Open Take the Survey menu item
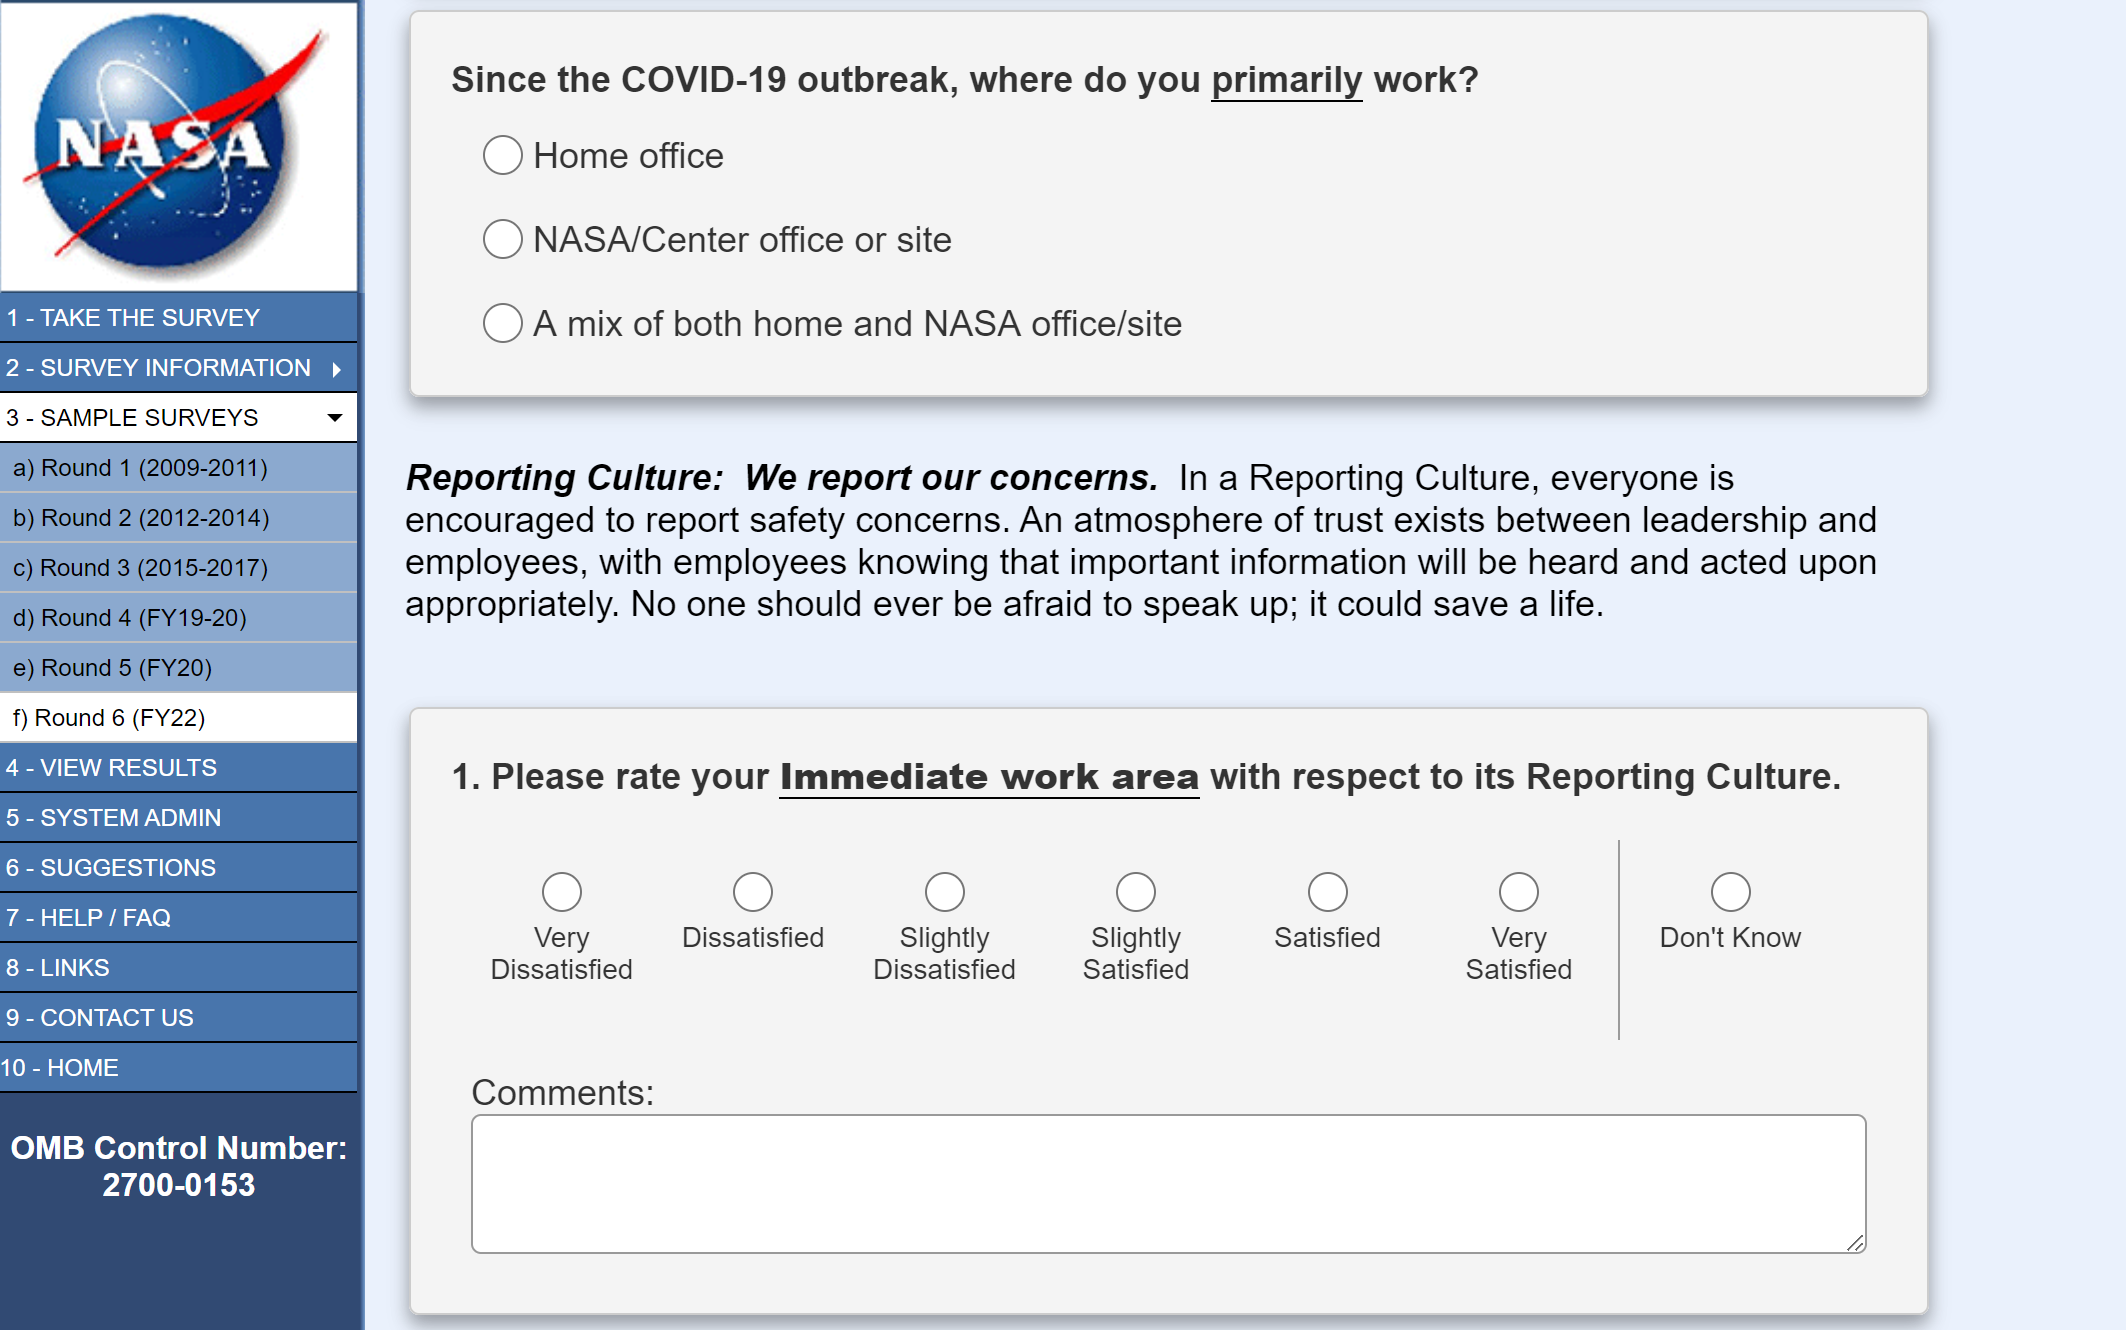 pyautogui.click(x=133, y=318)
